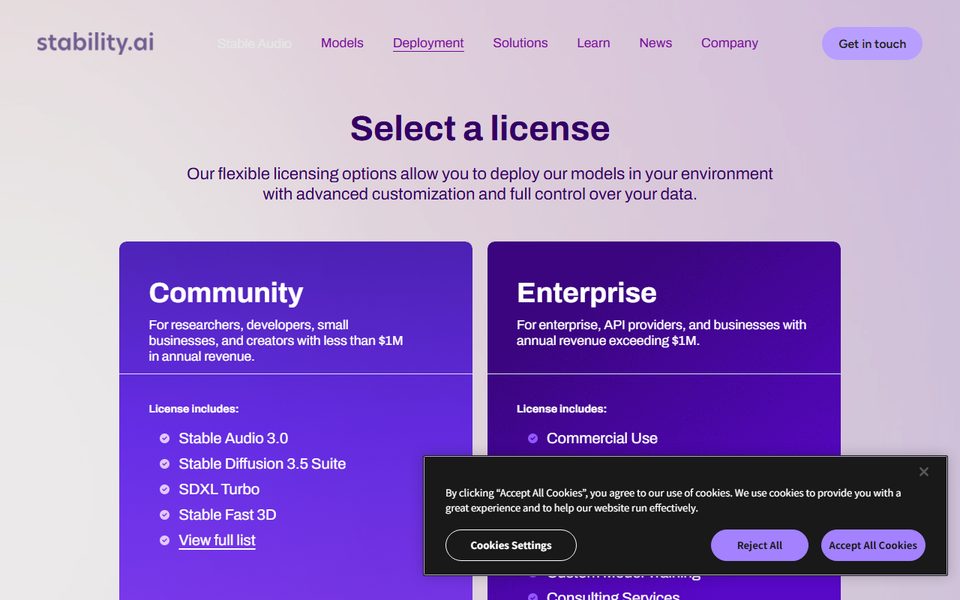Click the checkmark icon beside Commercial Use

coord(533,438)
